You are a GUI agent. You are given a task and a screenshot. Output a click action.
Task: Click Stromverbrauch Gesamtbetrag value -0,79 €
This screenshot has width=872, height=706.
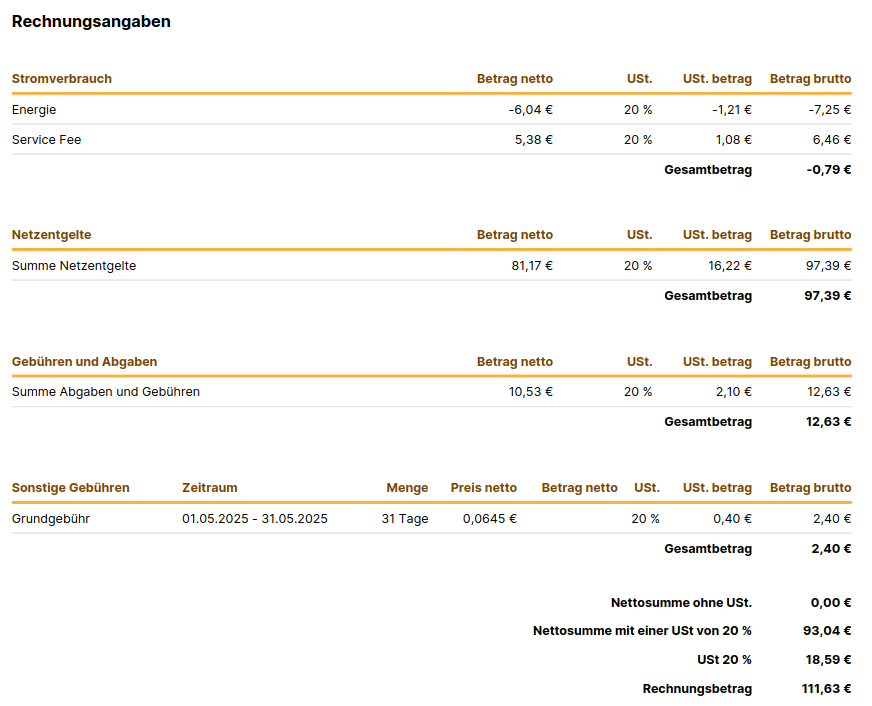pos(829,170)
